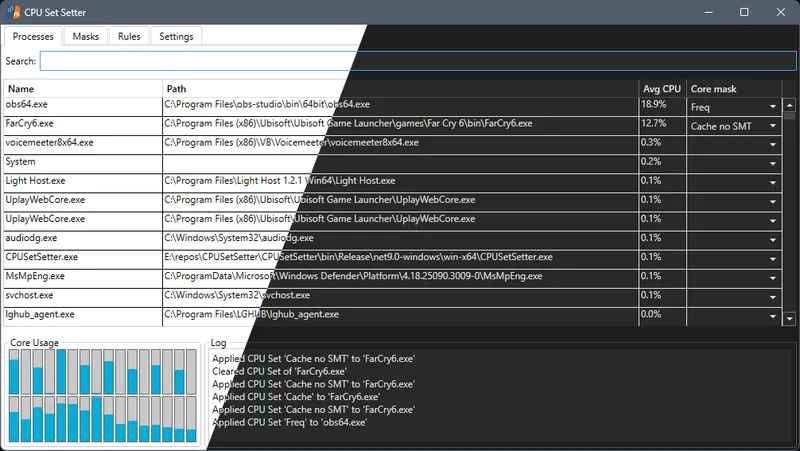This screenshot has height=451, width=800.
Task: Select the lghub_agent.exe process name
Action: click(40, 314)
